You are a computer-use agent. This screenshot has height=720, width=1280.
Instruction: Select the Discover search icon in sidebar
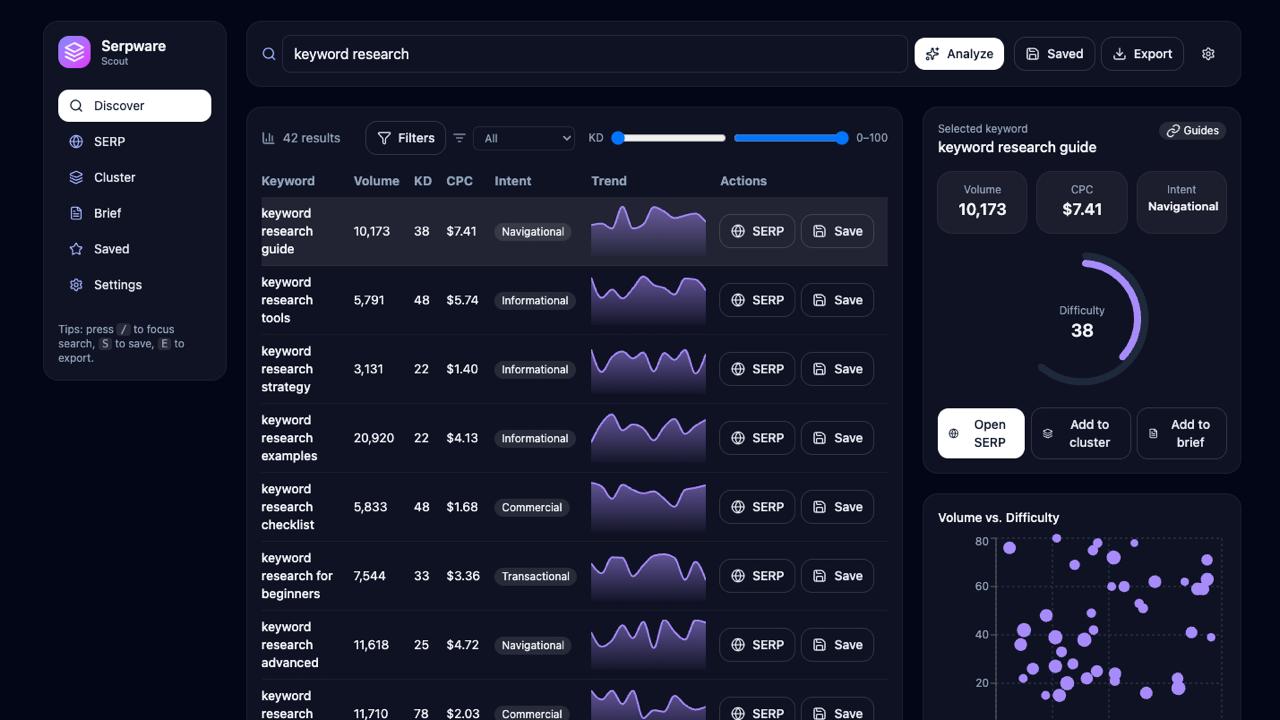(76, 105)
